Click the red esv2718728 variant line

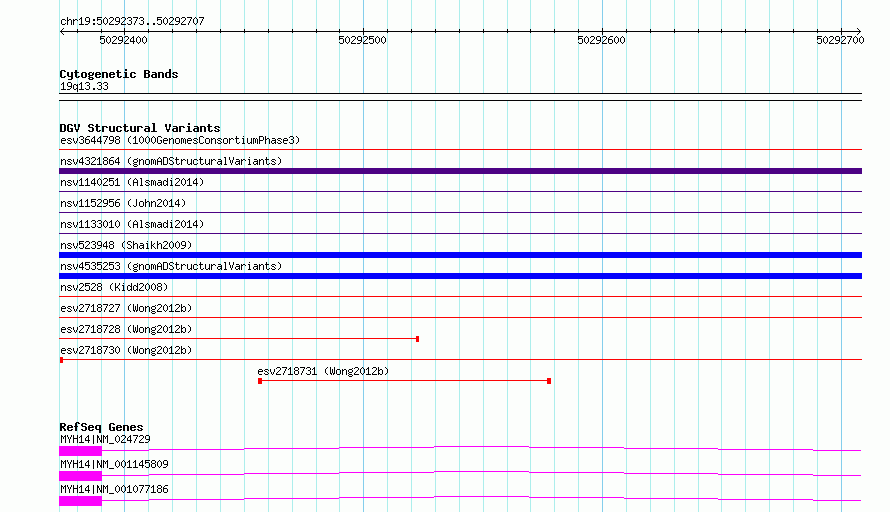click(x=239, y=339)
